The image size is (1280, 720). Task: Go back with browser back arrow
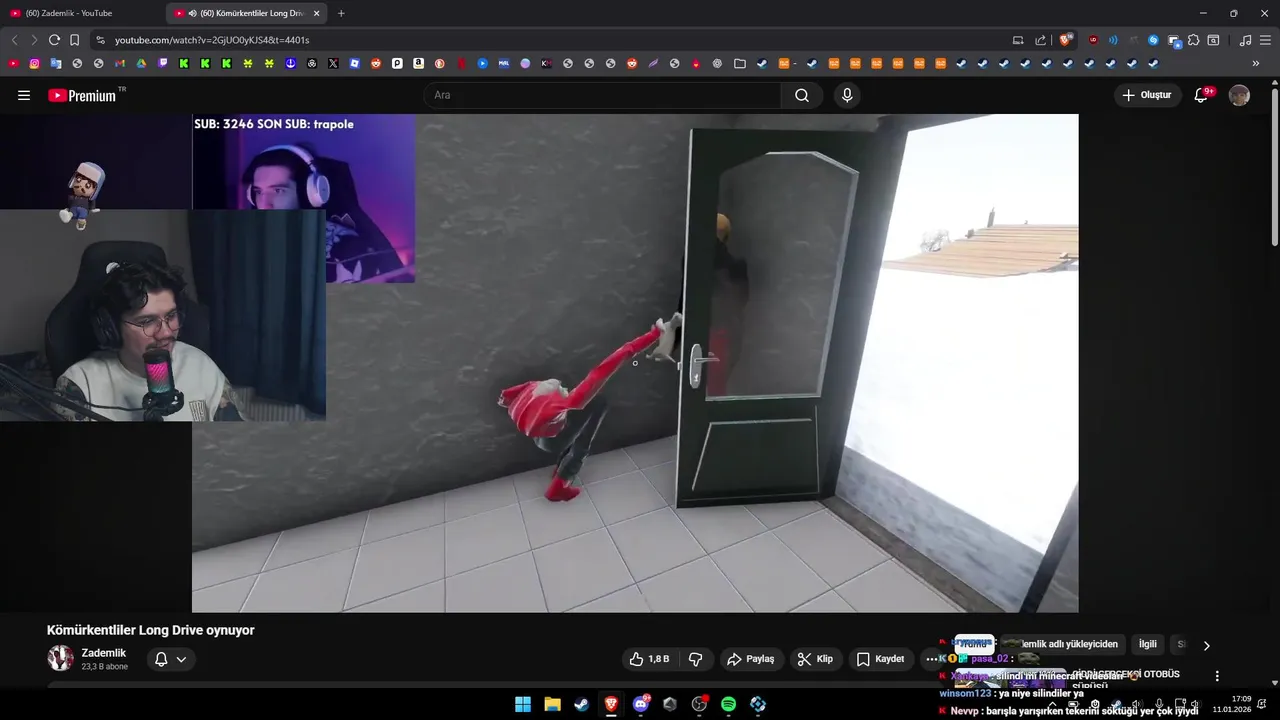14,40
